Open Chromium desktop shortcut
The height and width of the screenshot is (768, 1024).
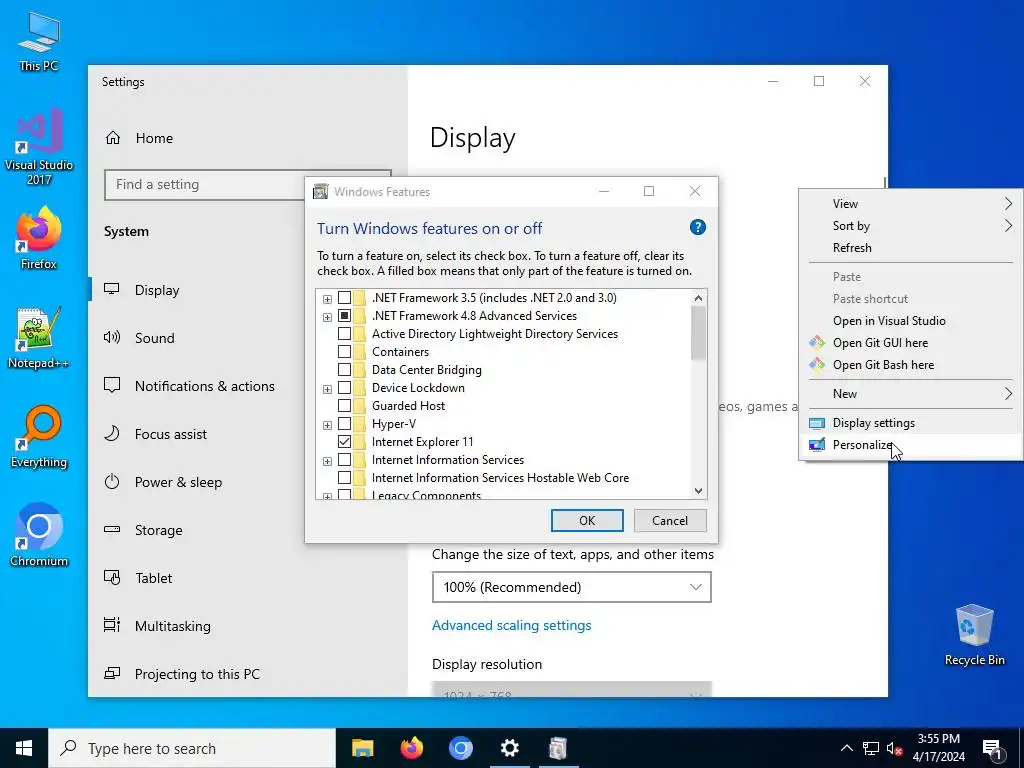click(x=39, y=536)
